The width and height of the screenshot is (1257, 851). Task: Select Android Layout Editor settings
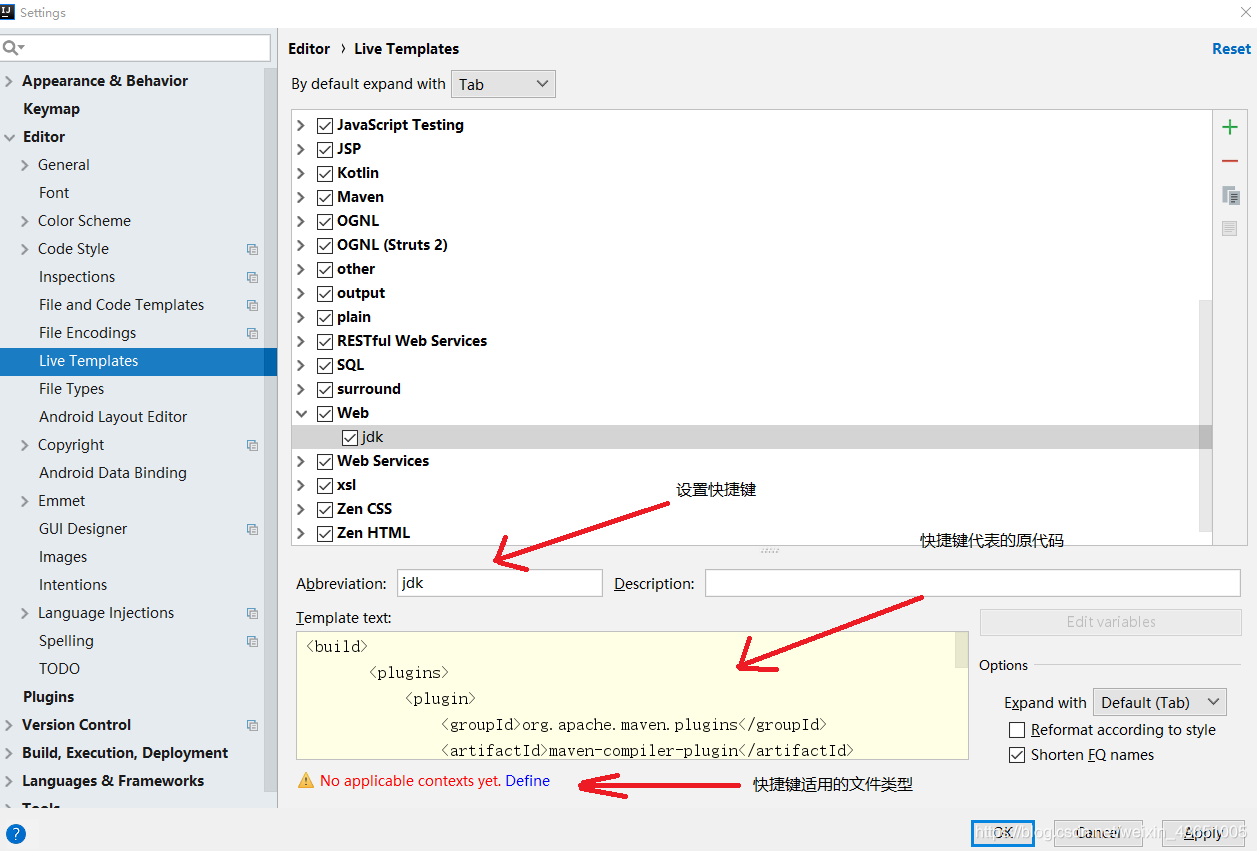point(113,417)
